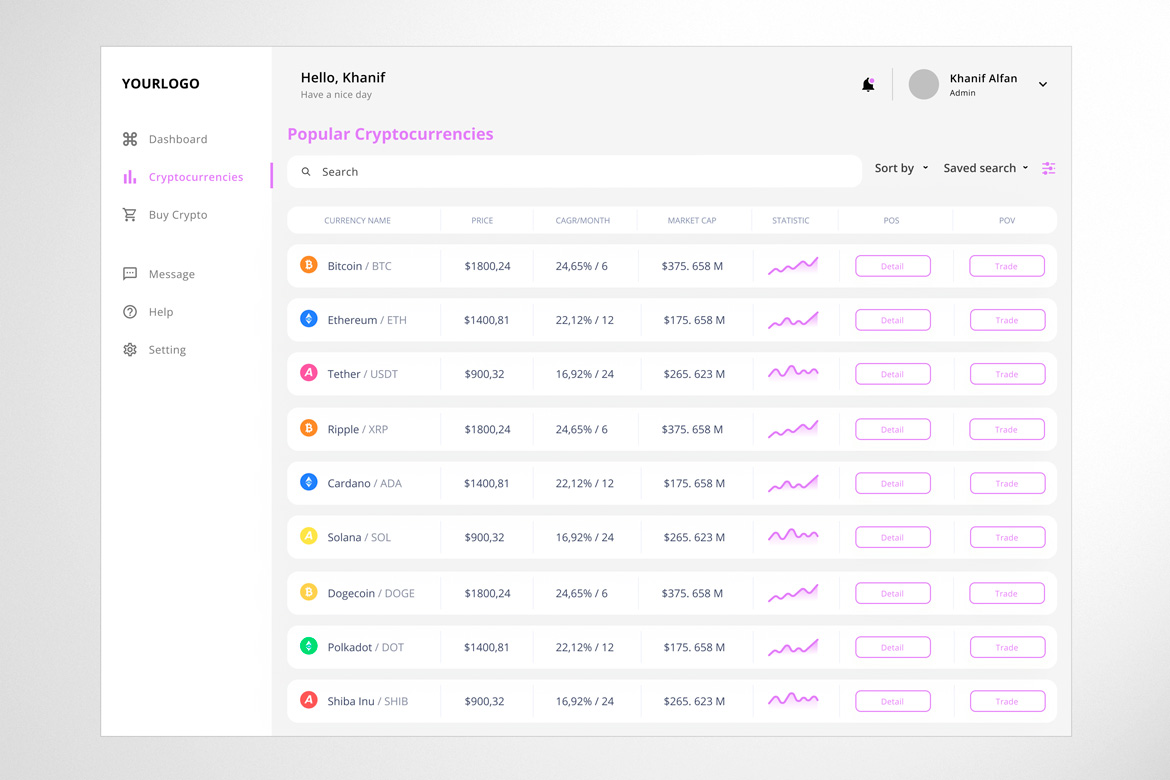Click the Shiba Inu red coin icon
Screen dimensions: 1170x780
click(309, 700)
